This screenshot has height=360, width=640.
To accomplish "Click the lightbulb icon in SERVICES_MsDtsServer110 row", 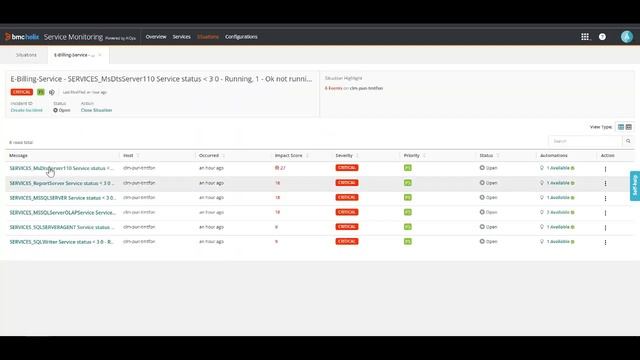I will point(542,168).
